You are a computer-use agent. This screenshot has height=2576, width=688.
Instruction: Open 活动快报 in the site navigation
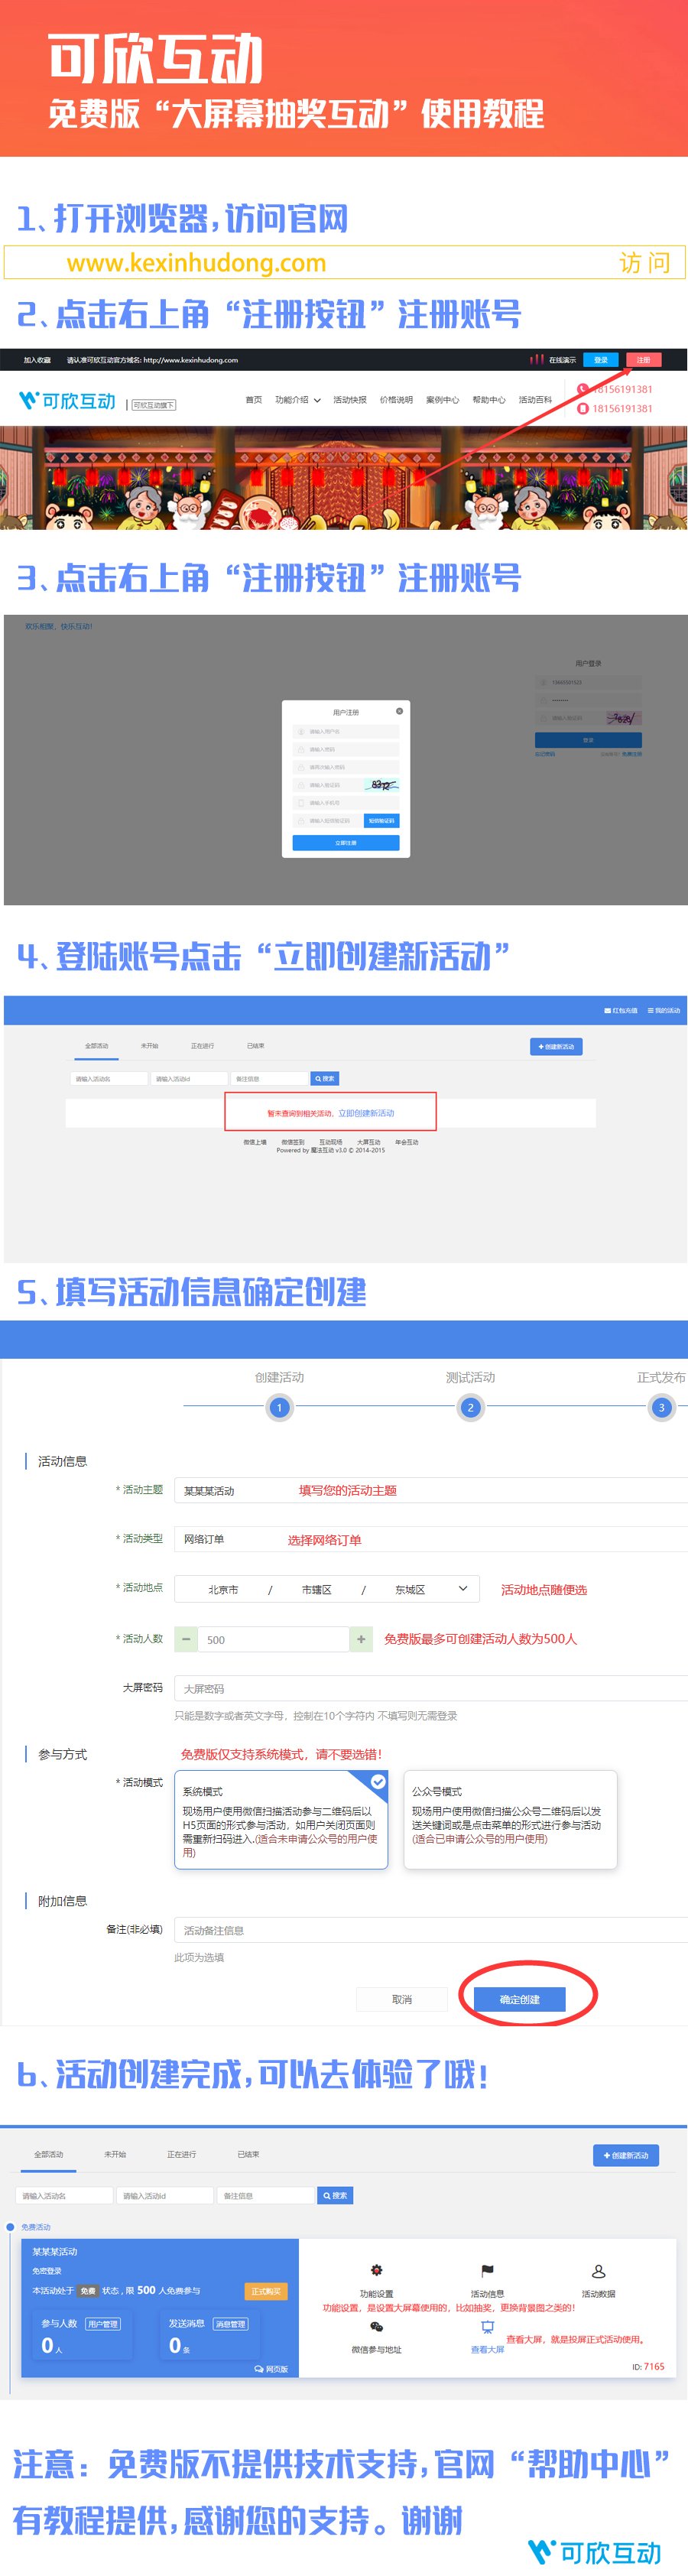pos(350,400)
